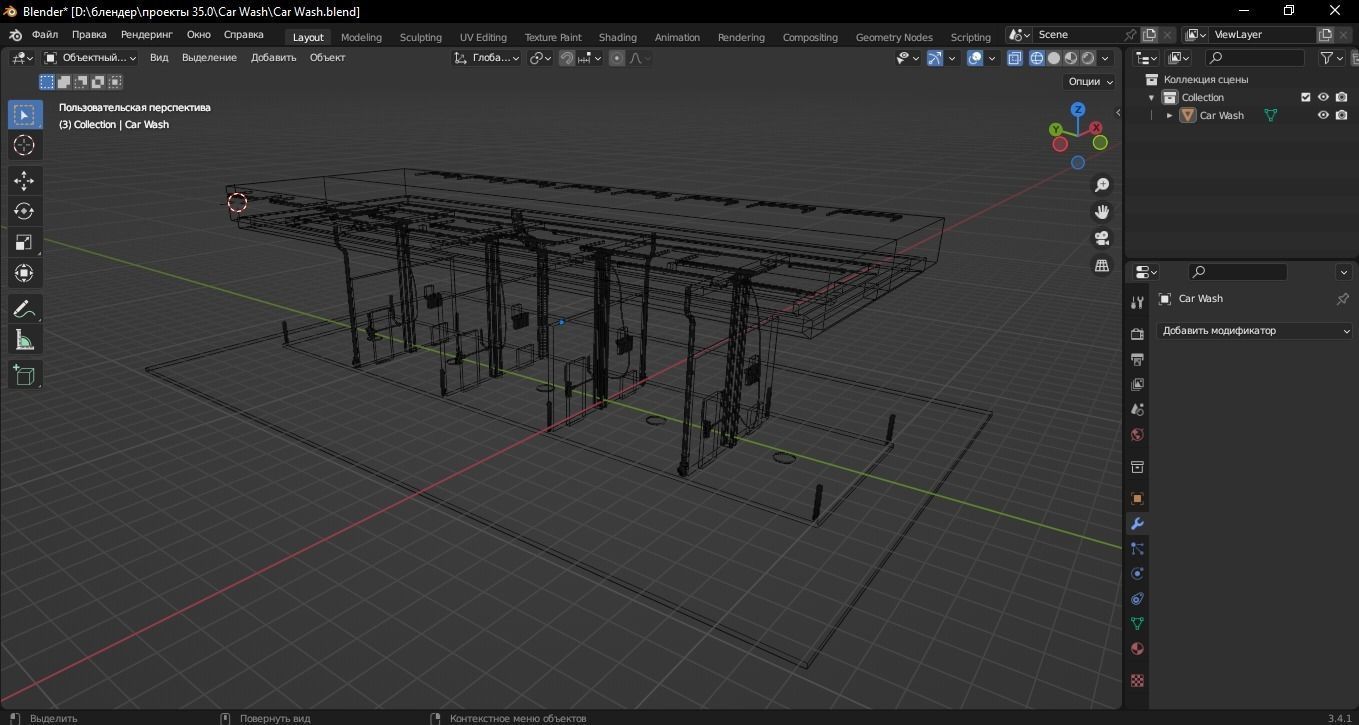
Task: Open the Output properties tab
Action: [x=1137, y=359]
